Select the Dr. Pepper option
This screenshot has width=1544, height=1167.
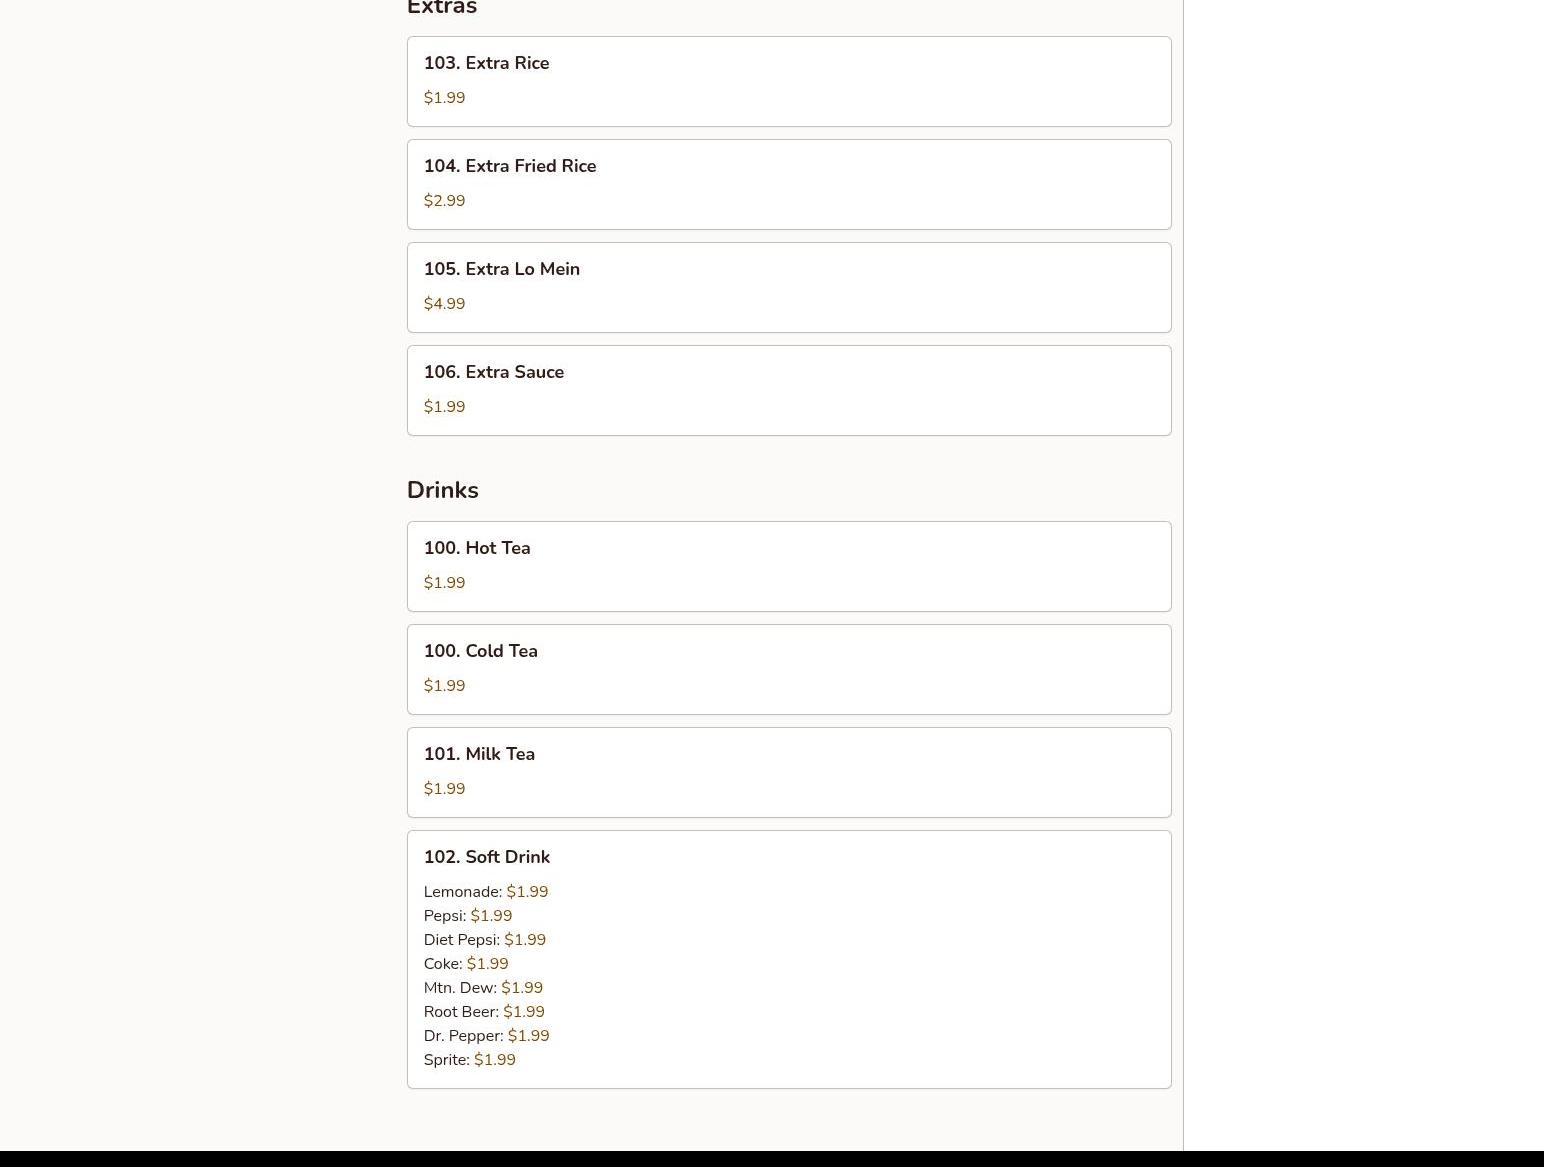(x=487, y=1036)
